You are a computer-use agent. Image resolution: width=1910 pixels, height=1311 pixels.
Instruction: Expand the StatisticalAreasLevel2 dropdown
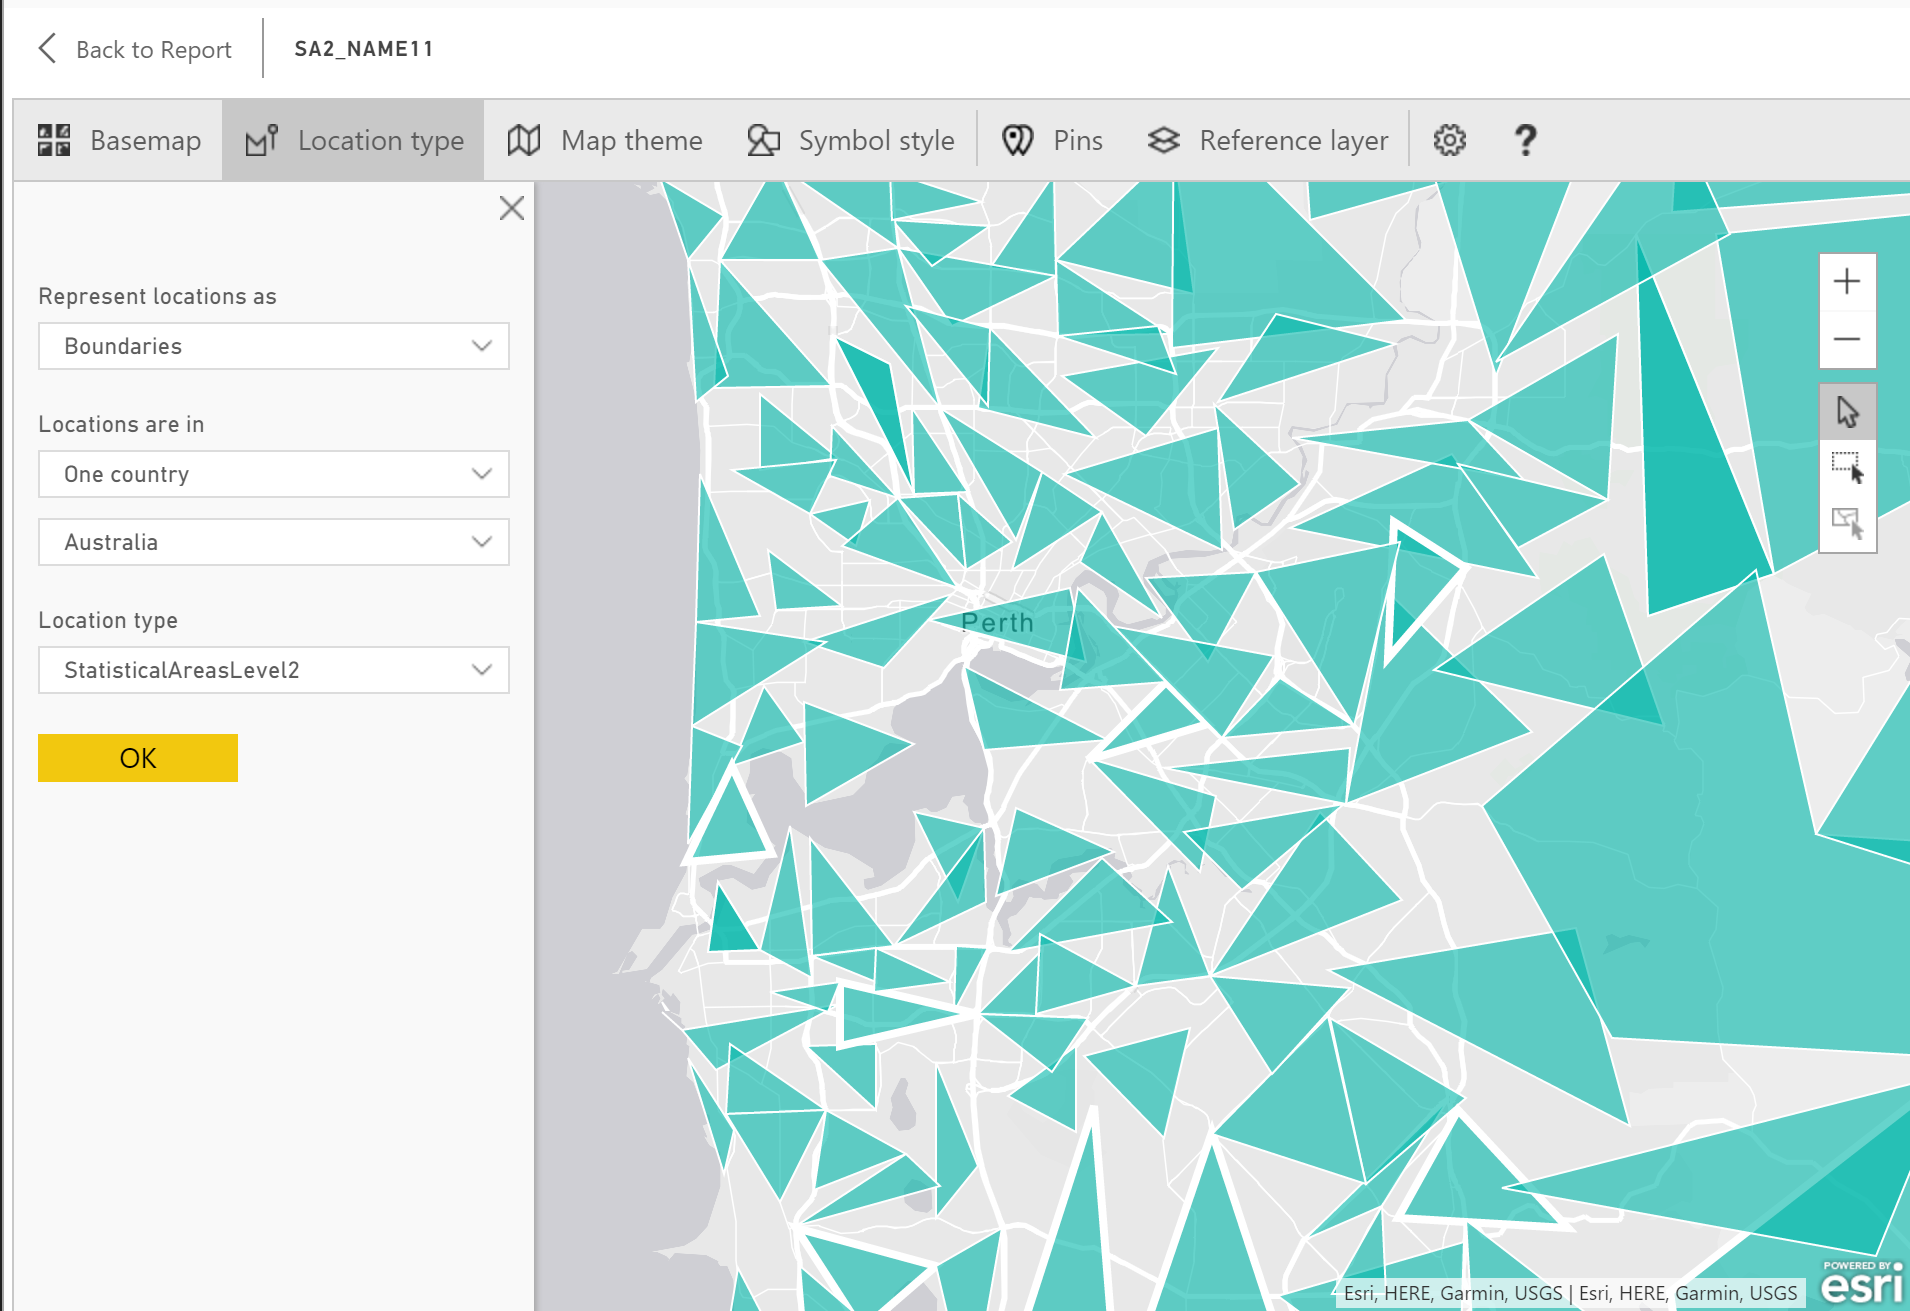tap(274, 670)
